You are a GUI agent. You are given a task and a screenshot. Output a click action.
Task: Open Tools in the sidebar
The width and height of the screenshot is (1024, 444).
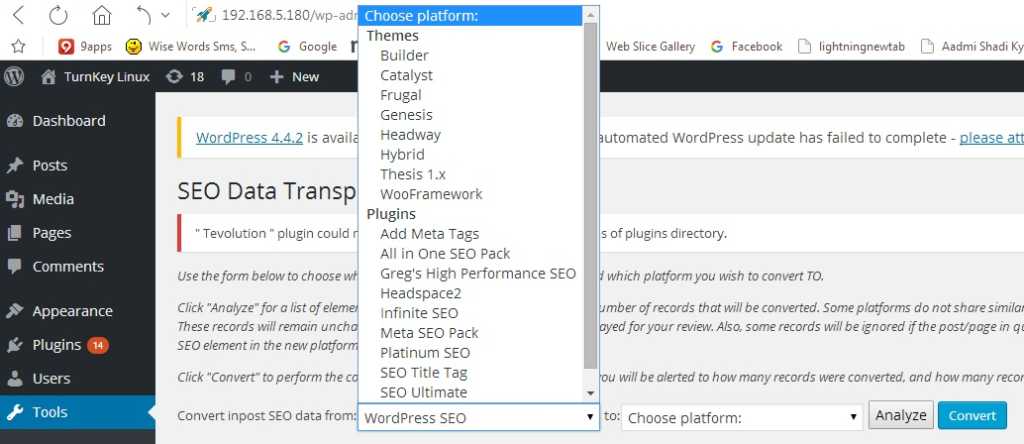[78, 412]
